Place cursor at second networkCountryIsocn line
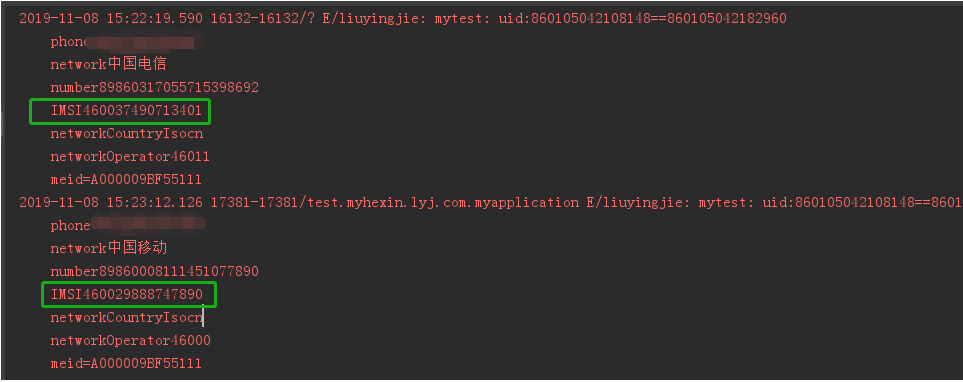 [127, 318]
